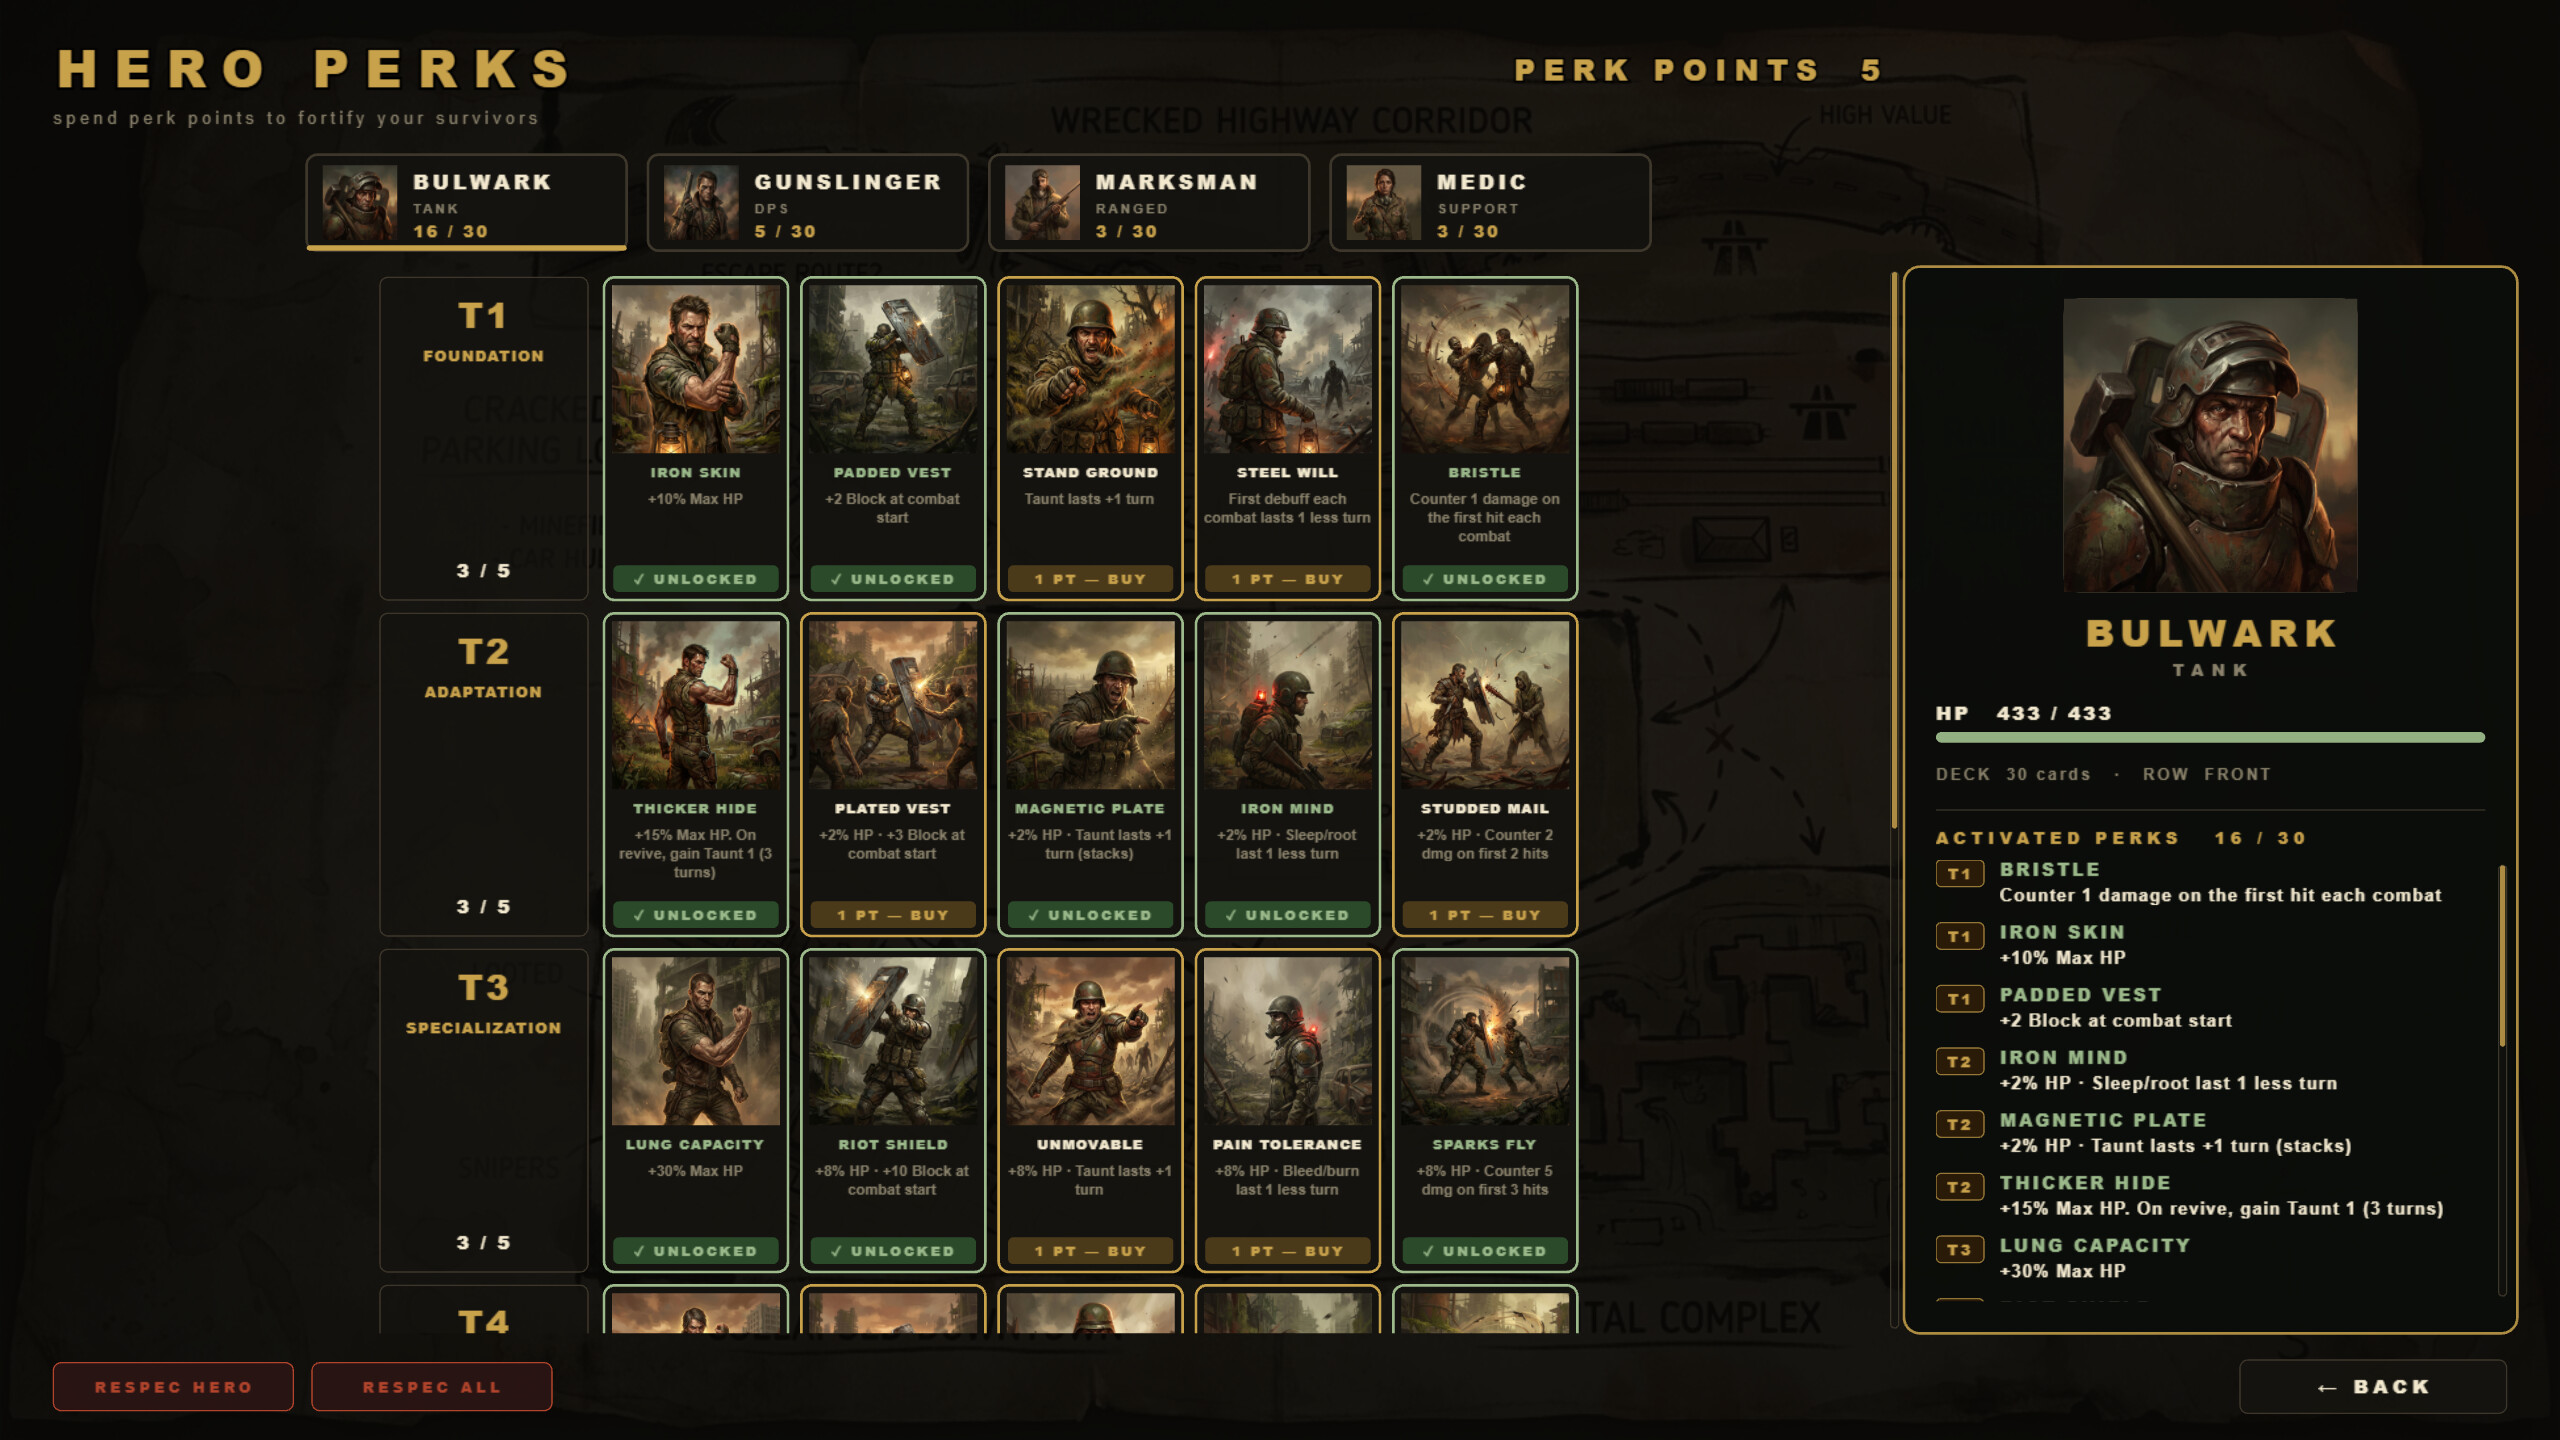Click Unlocked badge on Iron Skin
The image size is (2560, 1440).
[x=695, y=579]
